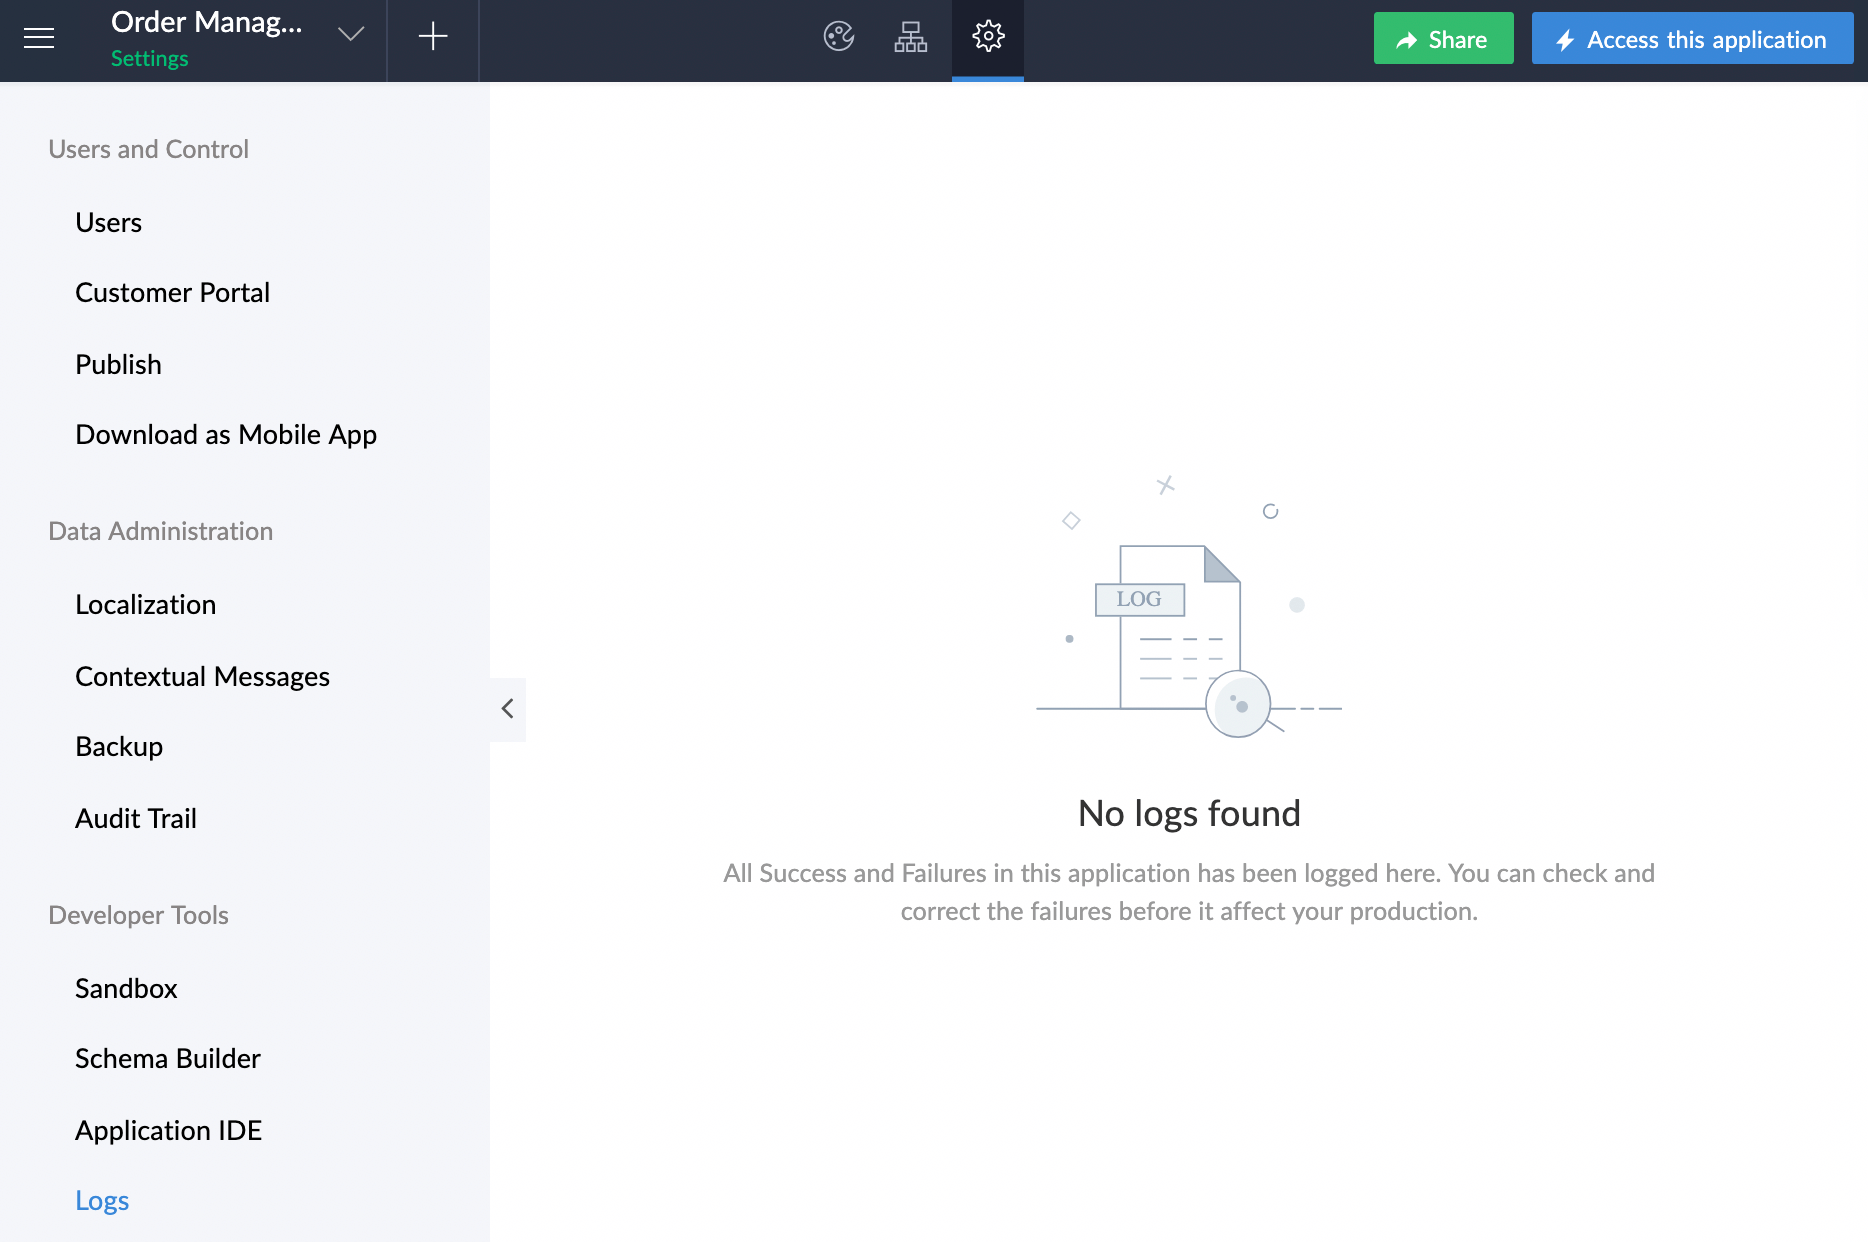This screenshot has height=1242, width=1868.
Task: Click the green Settings subtitle label
Action: coord(149,59)
